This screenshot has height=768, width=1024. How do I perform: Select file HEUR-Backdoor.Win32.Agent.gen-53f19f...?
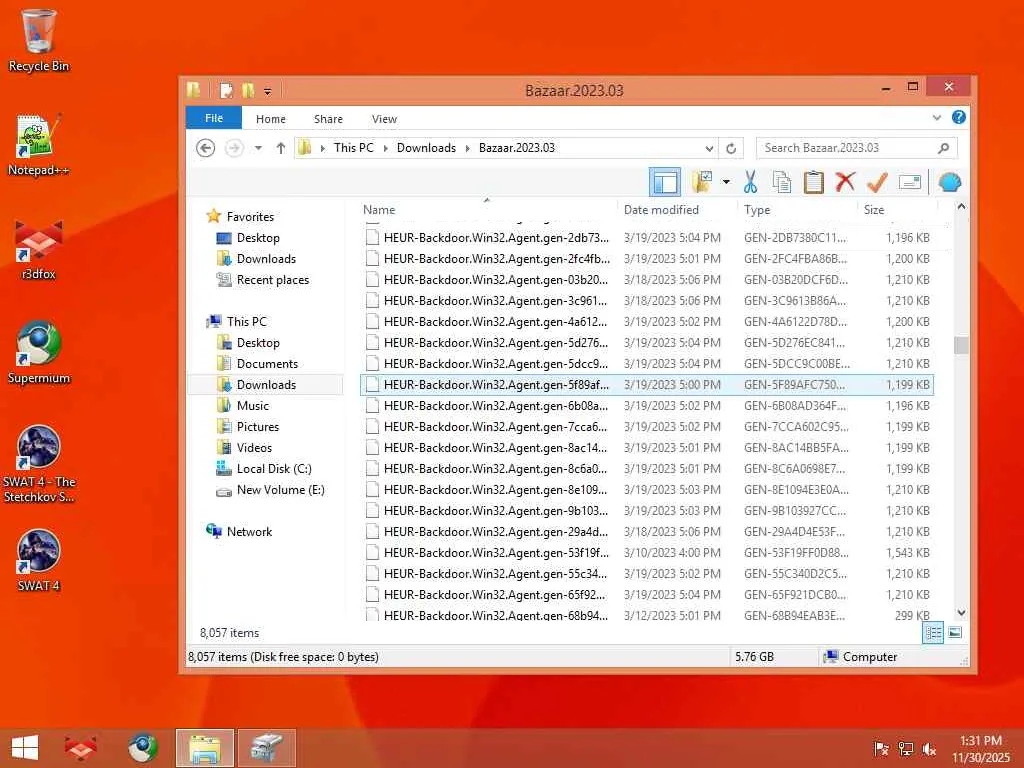coord(647,552)
